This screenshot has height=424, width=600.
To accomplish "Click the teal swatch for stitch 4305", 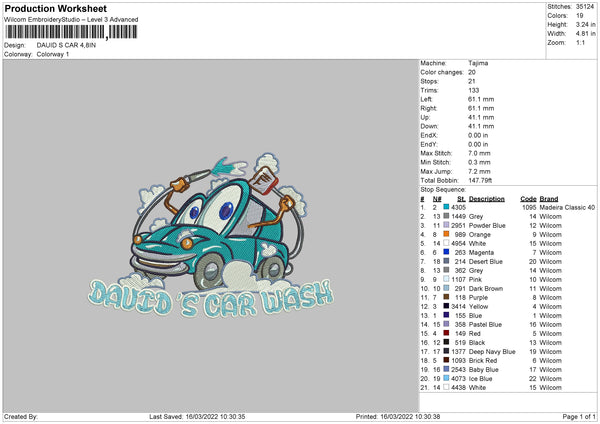I will (446, 207).
